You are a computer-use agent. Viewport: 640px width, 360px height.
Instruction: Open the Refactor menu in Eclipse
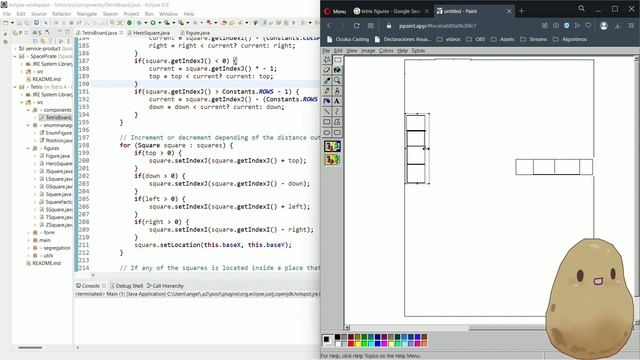pos(62,14)
